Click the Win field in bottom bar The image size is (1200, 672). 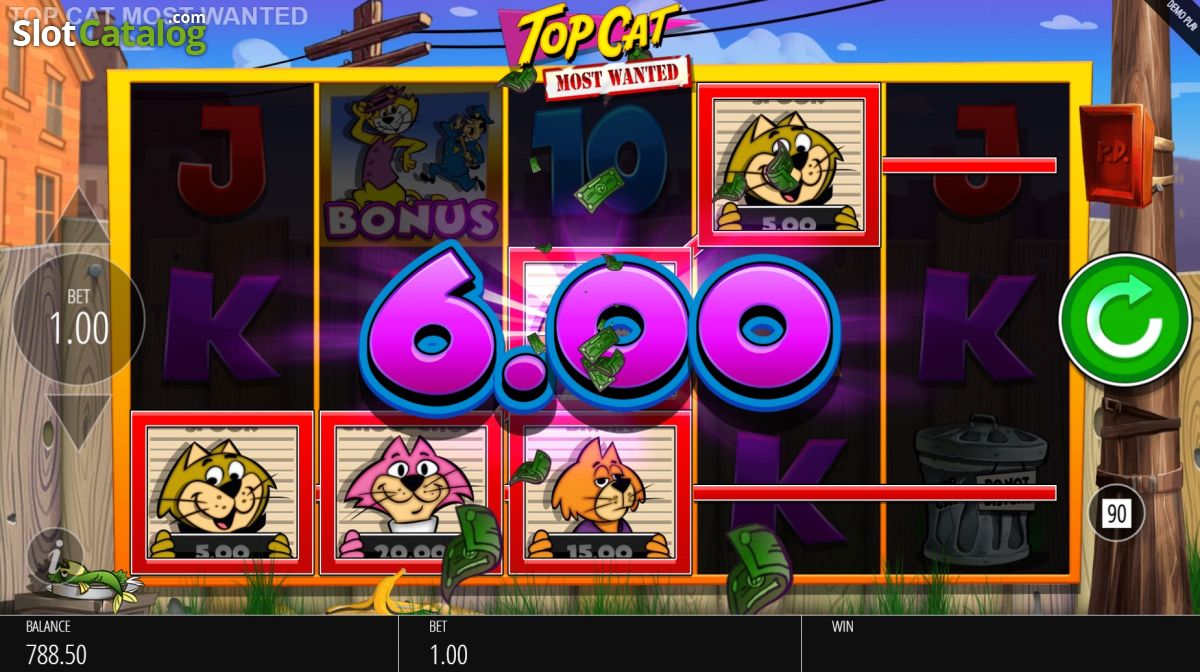pos(1000,643)
